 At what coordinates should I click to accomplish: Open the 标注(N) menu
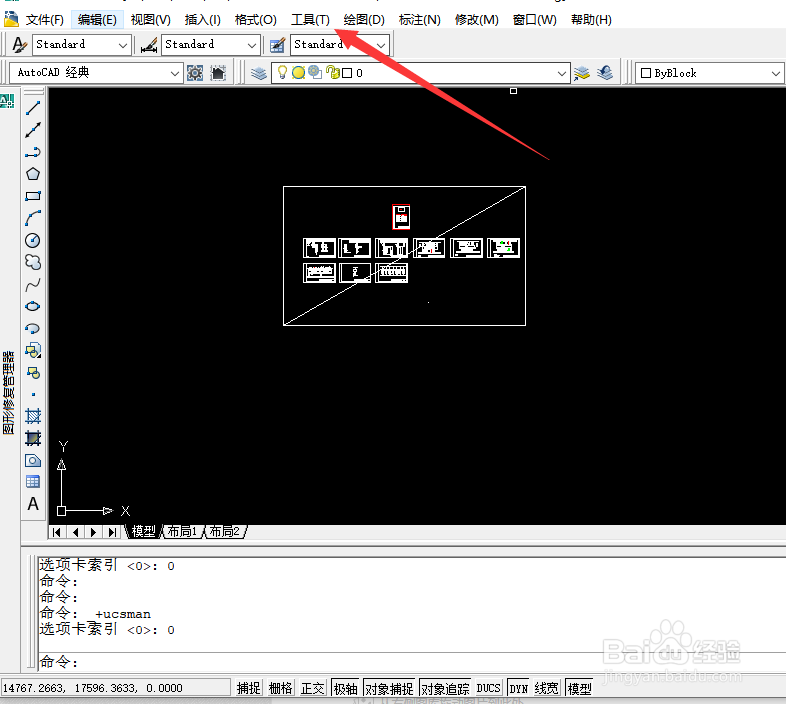click(420, 20)
